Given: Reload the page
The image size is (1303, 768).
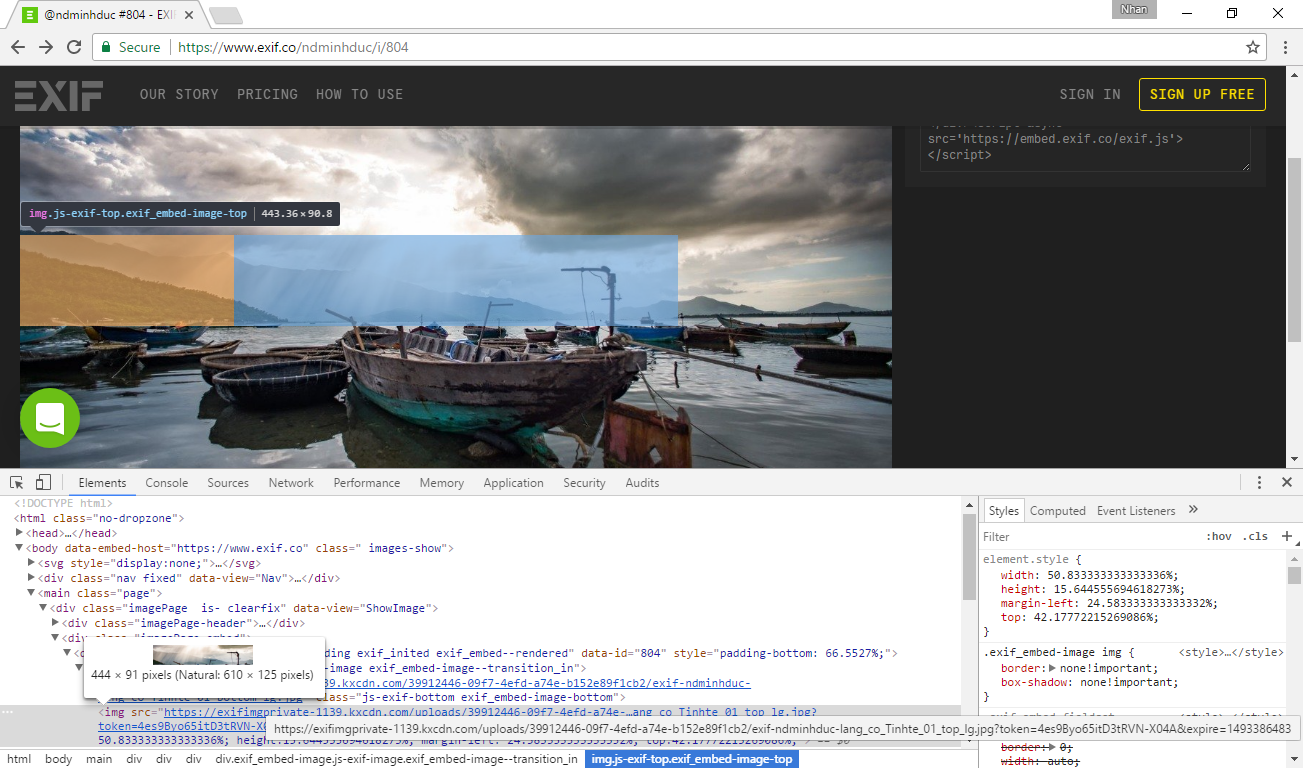Looking at the screenshot, I should tap(74, 47).
